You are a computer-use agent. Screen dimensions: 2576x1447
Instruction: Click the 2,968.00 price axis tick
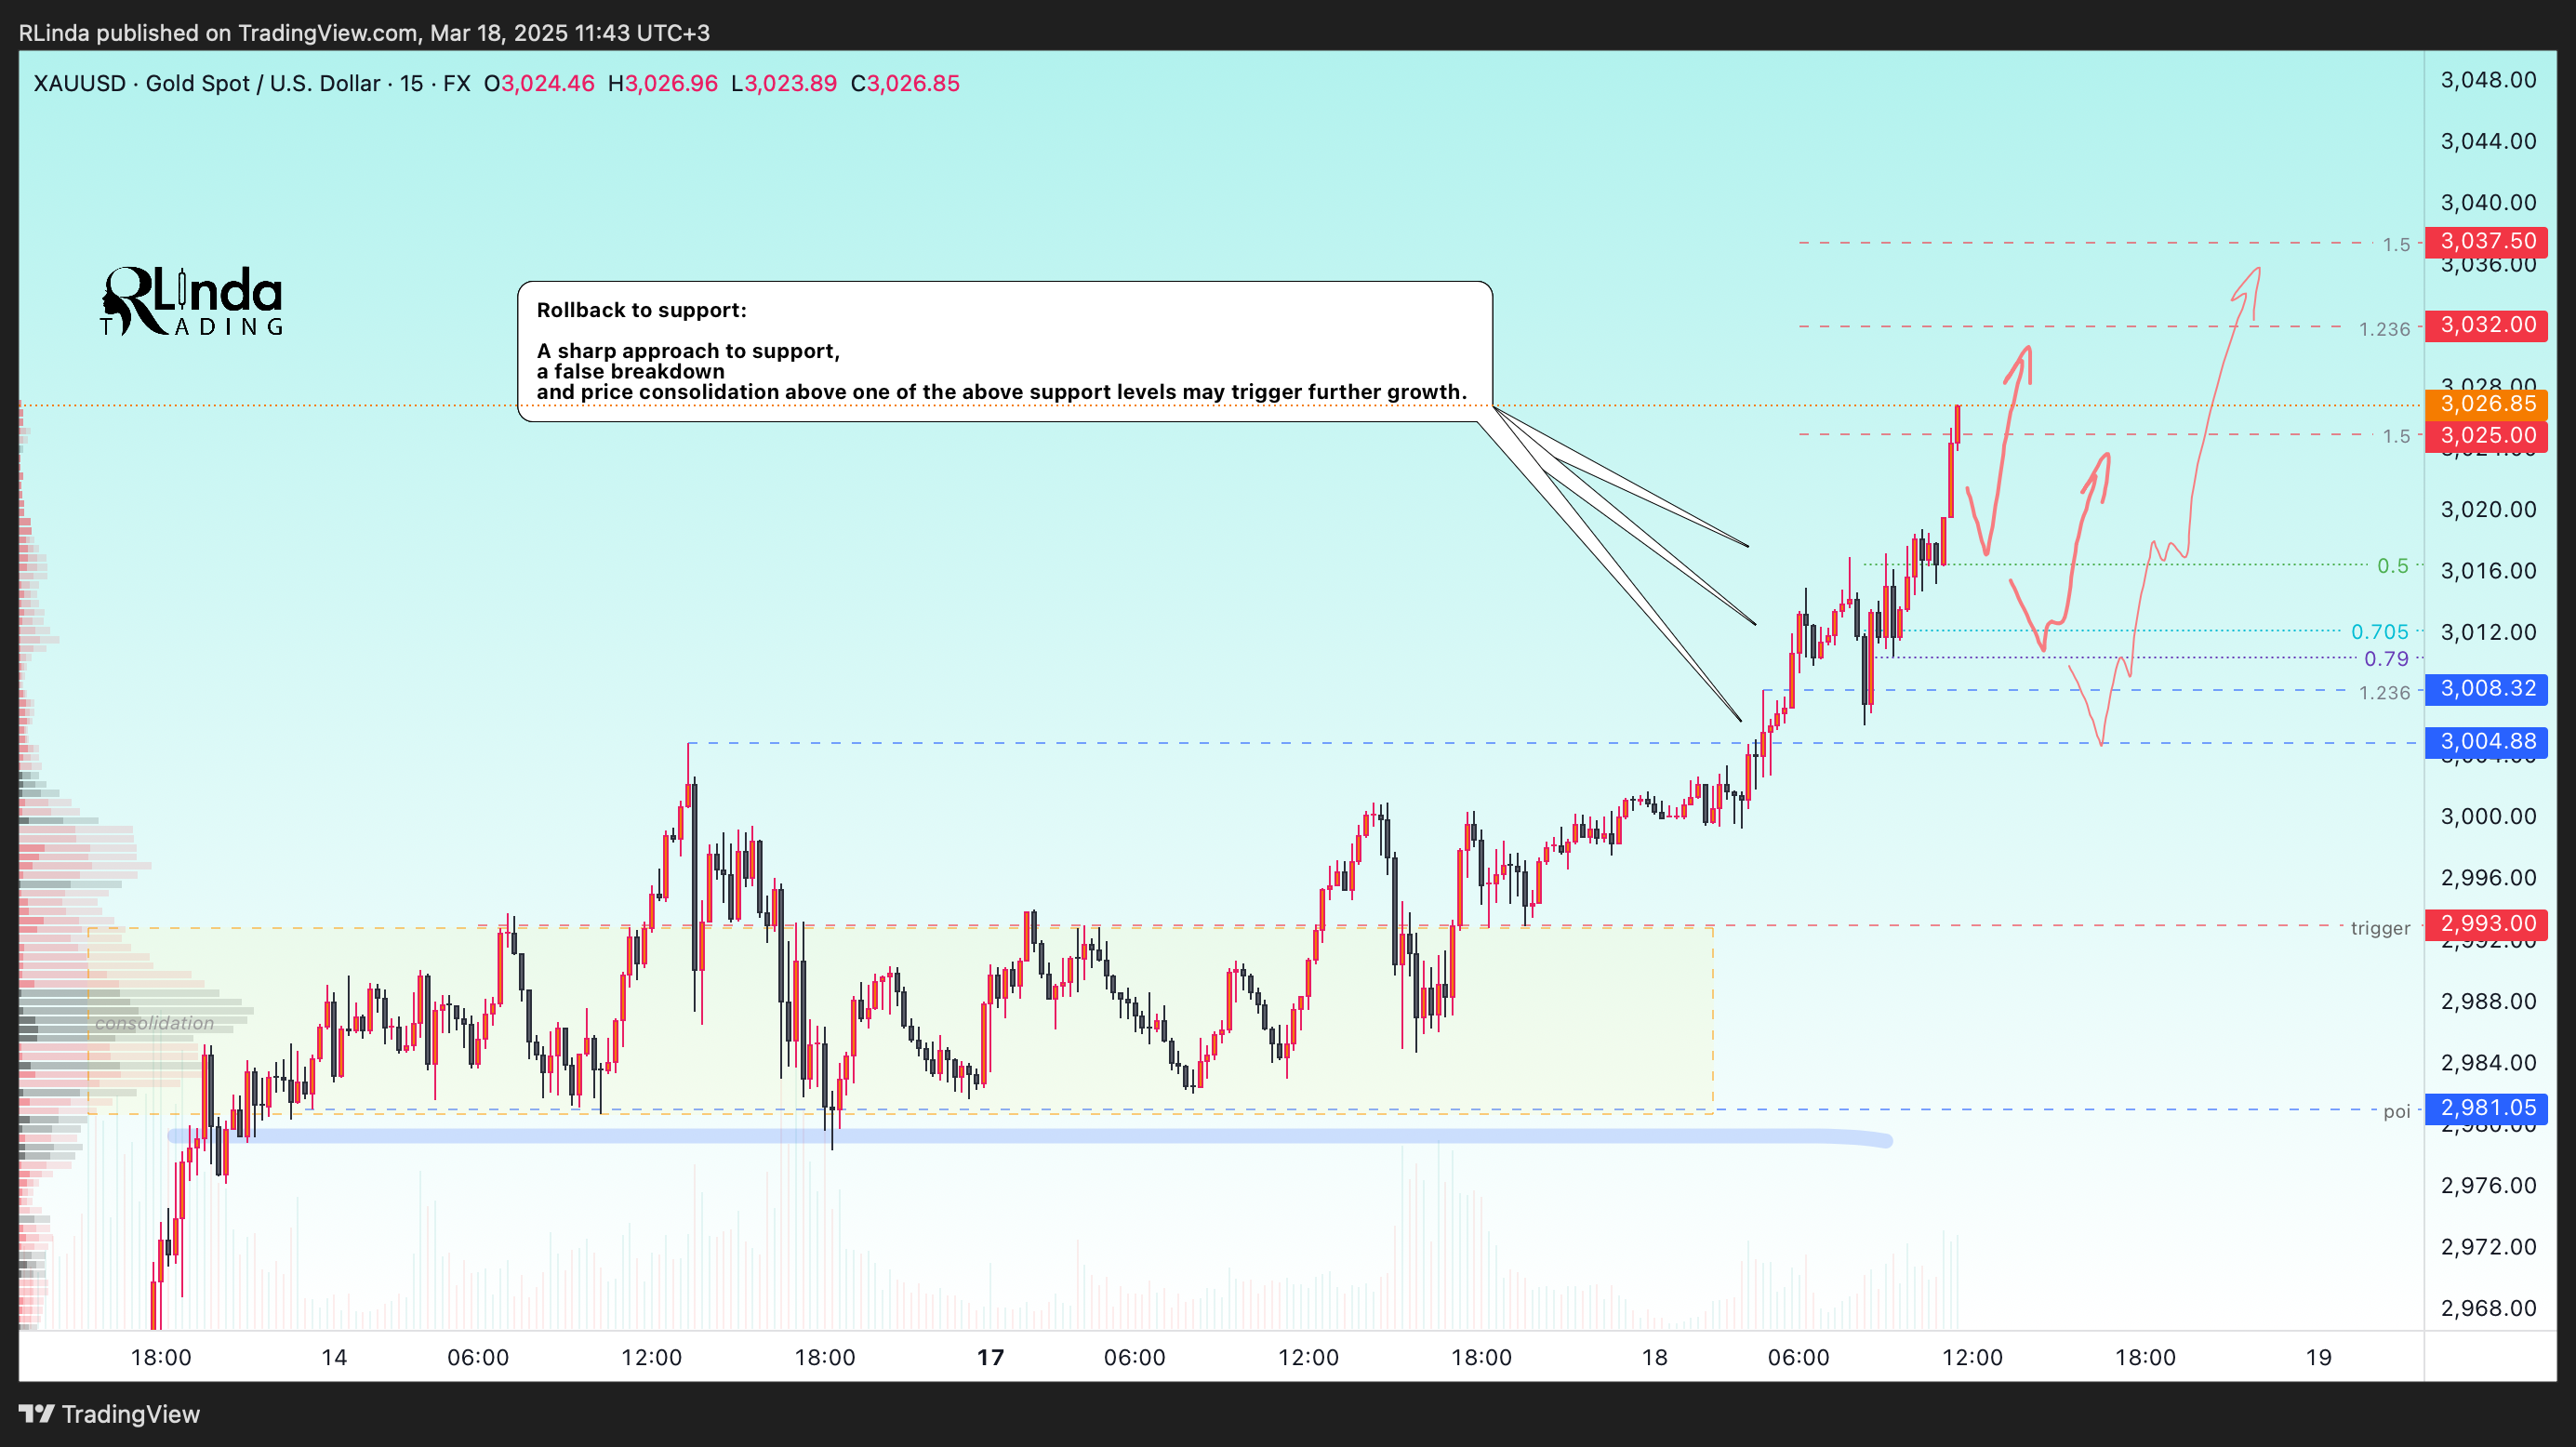coord(2488,1308)
